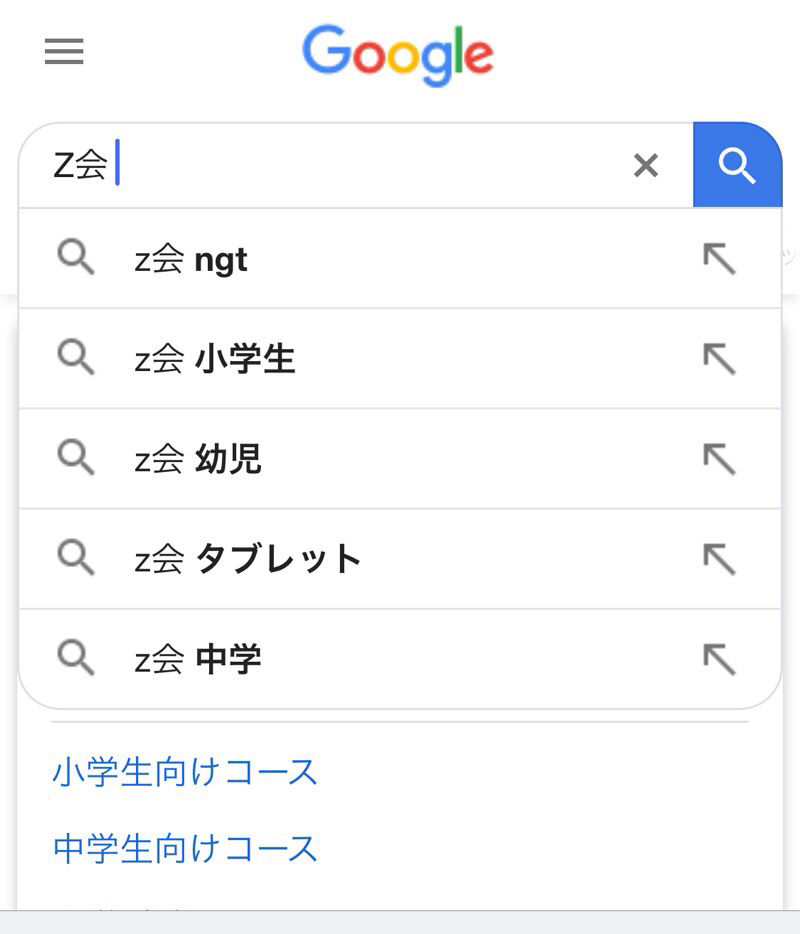Select suggestion "z会 幼児"
Viewport: 800px width, 934px height.
[x=400, y=459]
